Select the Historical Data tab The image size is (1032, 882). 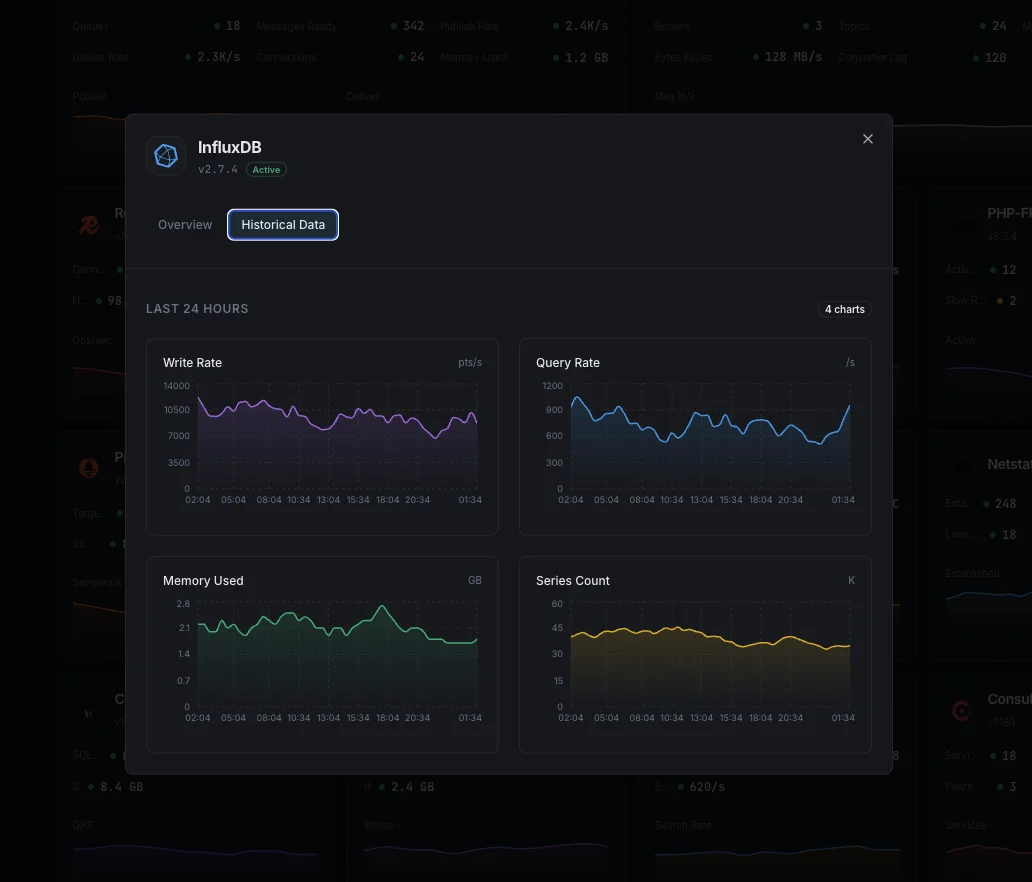point(283,224)
